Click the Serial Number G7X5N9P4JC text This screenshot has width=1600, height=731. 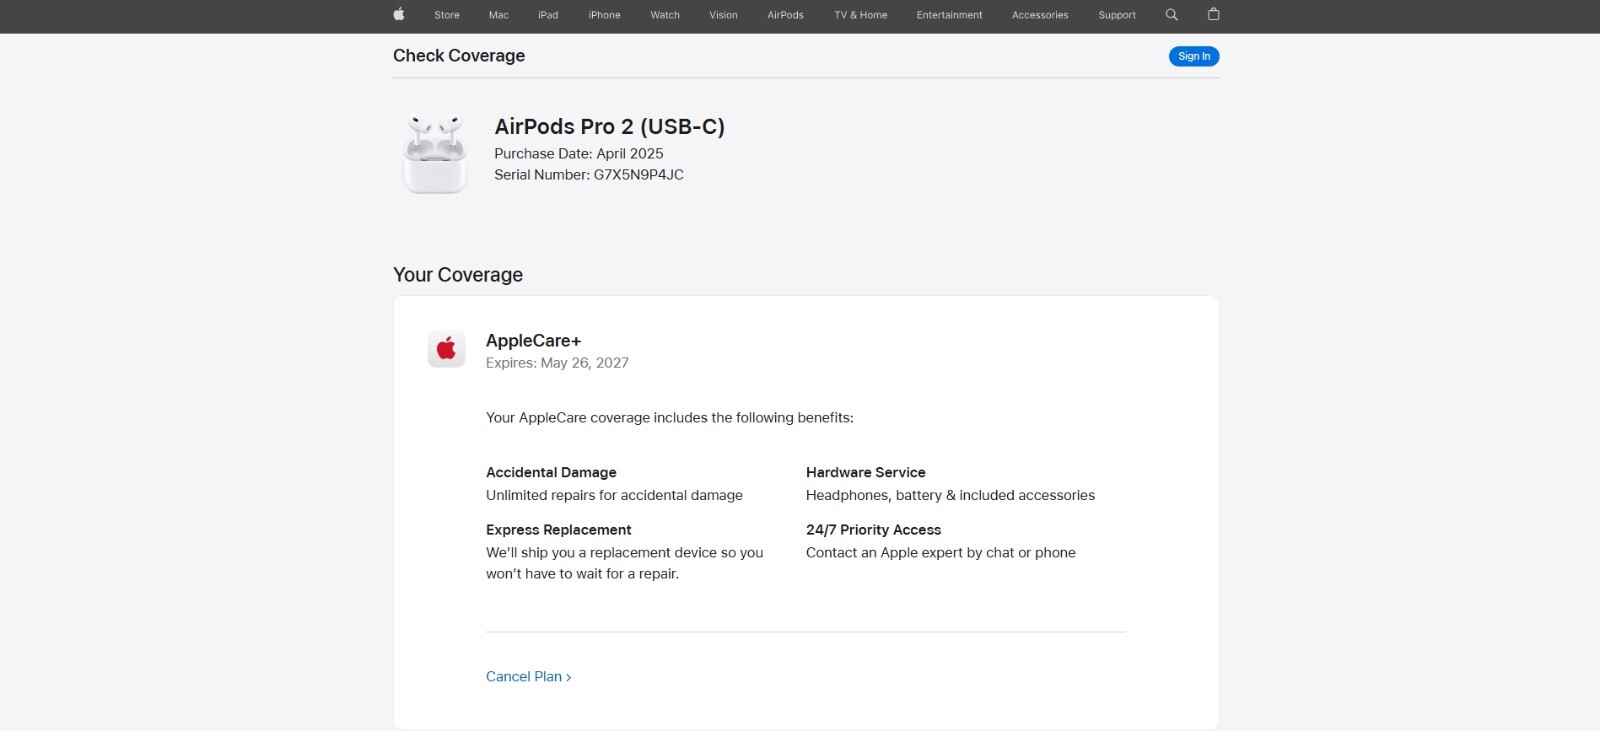point(589,175)
